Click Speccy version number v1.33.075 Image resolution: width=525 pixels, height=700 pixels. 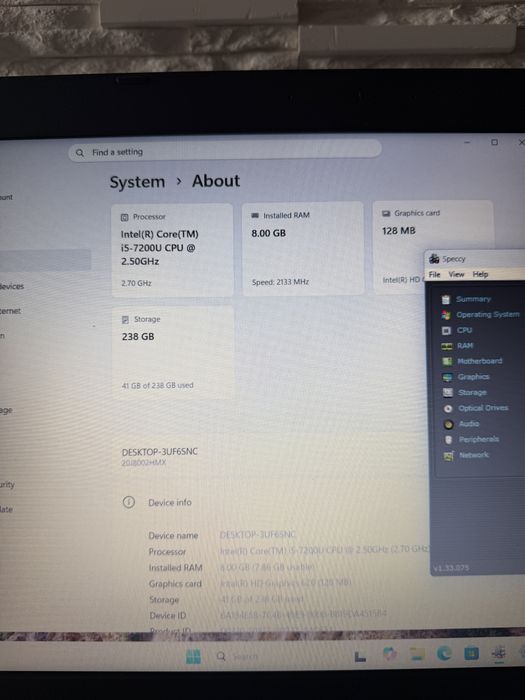coord(451,568)
